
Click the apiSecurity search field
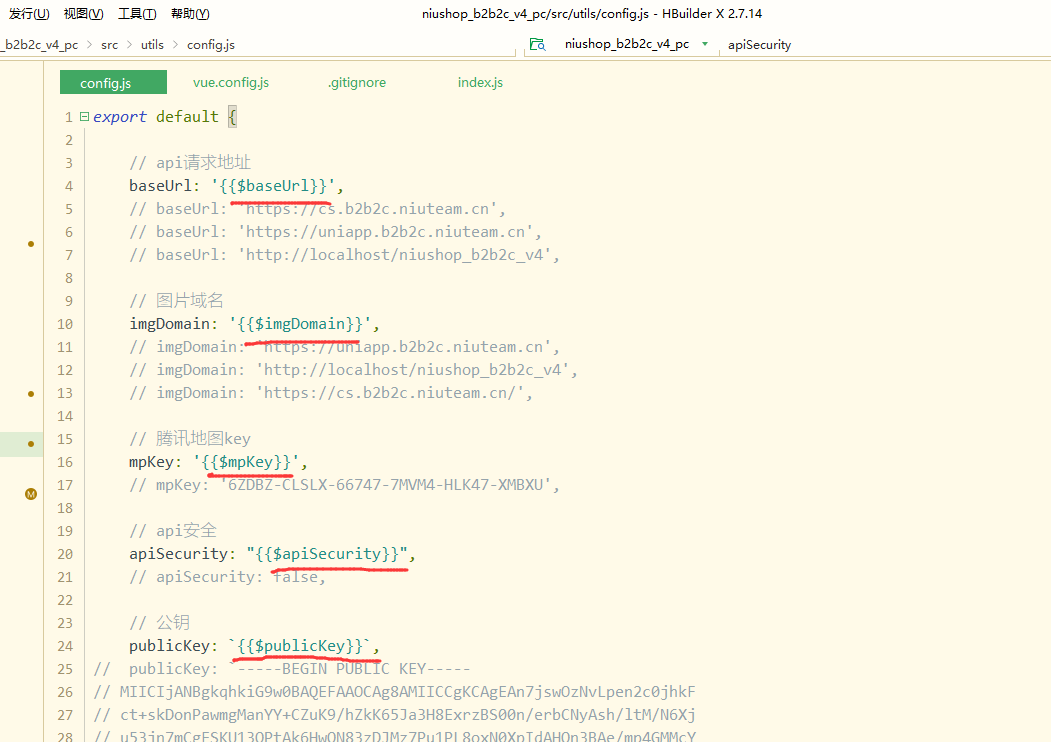[760, 44]
